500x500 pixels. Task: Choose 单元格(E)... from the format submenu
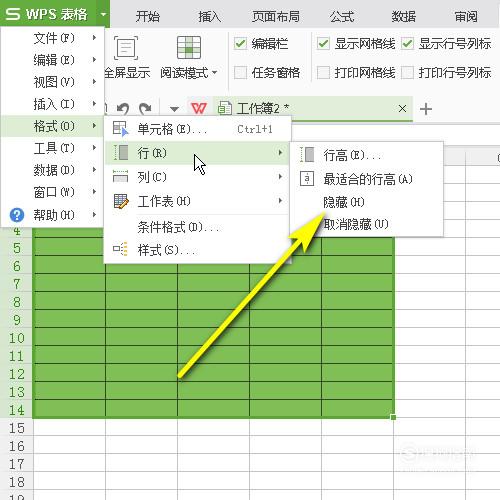(x=197, y=129)
